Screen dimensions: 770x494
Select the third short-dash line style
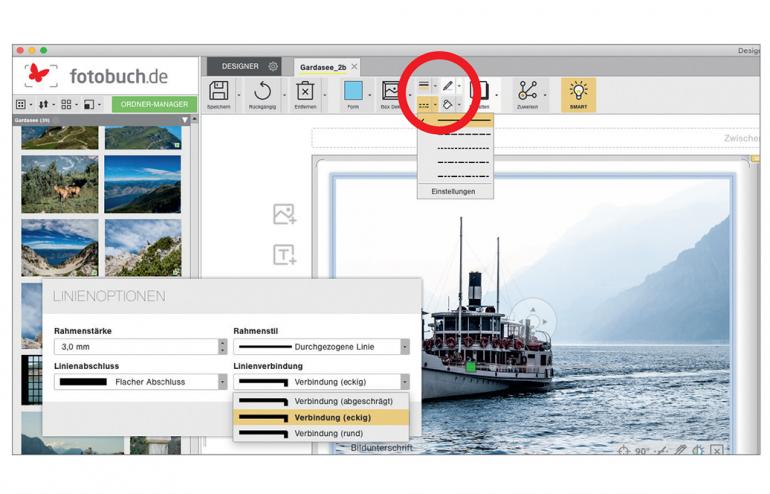click(455, 148)
